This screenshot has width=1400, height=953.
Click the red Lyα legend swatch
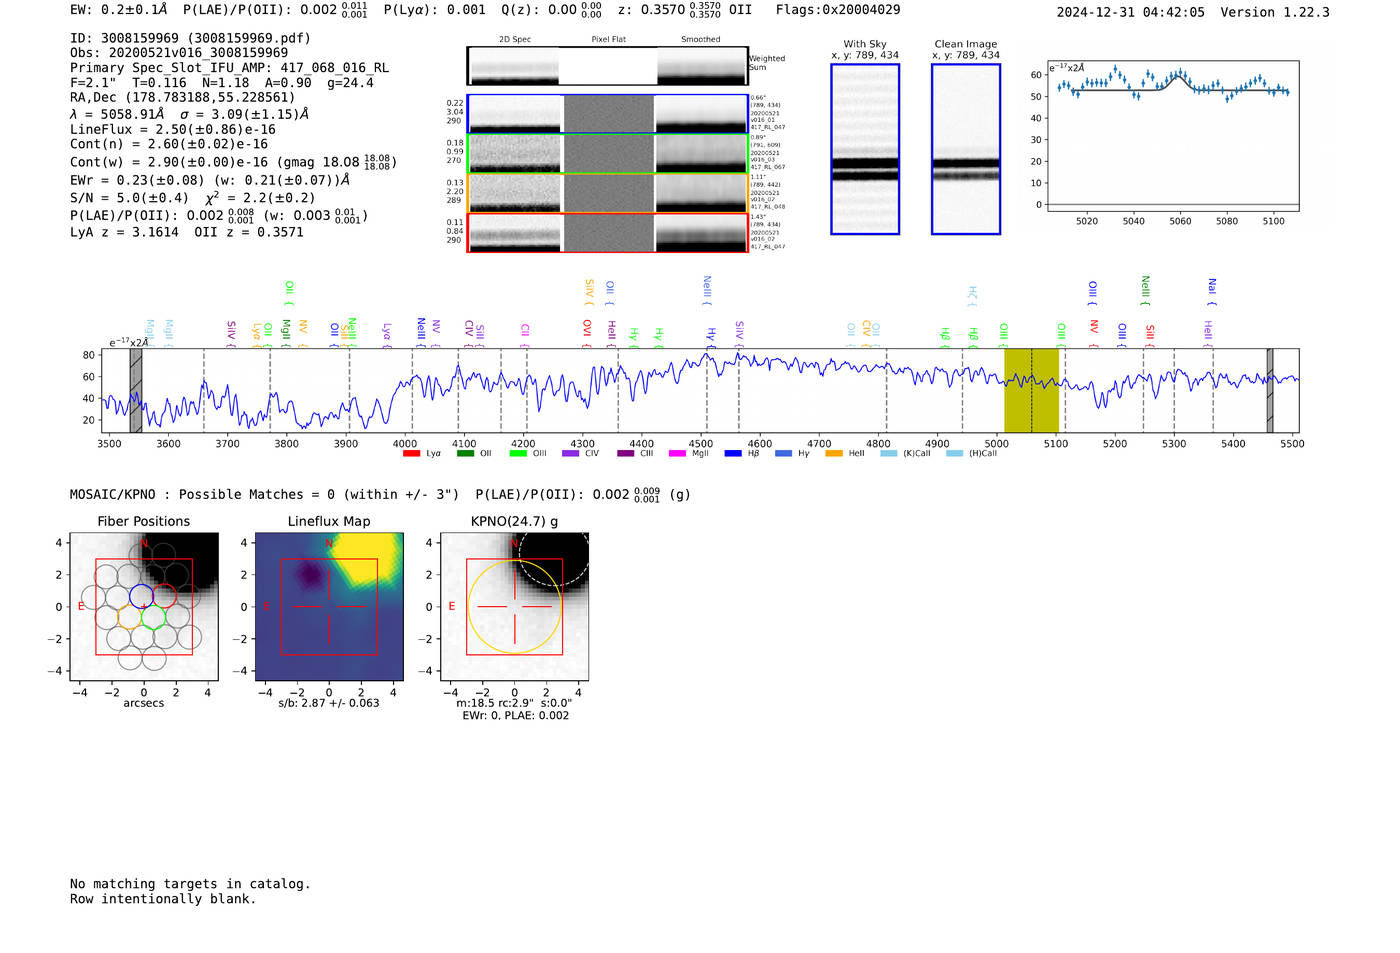coord(411,454)
